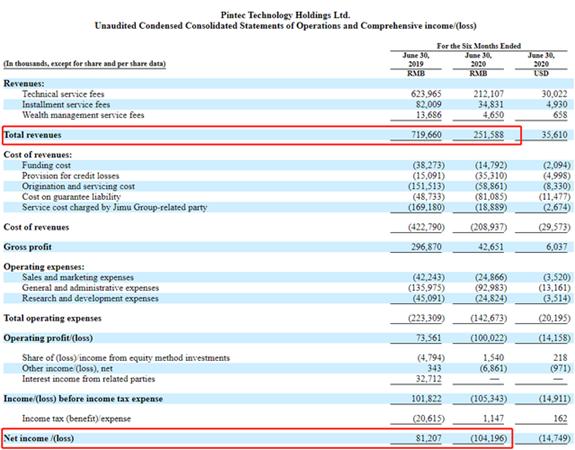The image size is (575, 450).
Task: Select 'Share of (loss)/income from equity method investments'
Action: [x=126, y=358]
